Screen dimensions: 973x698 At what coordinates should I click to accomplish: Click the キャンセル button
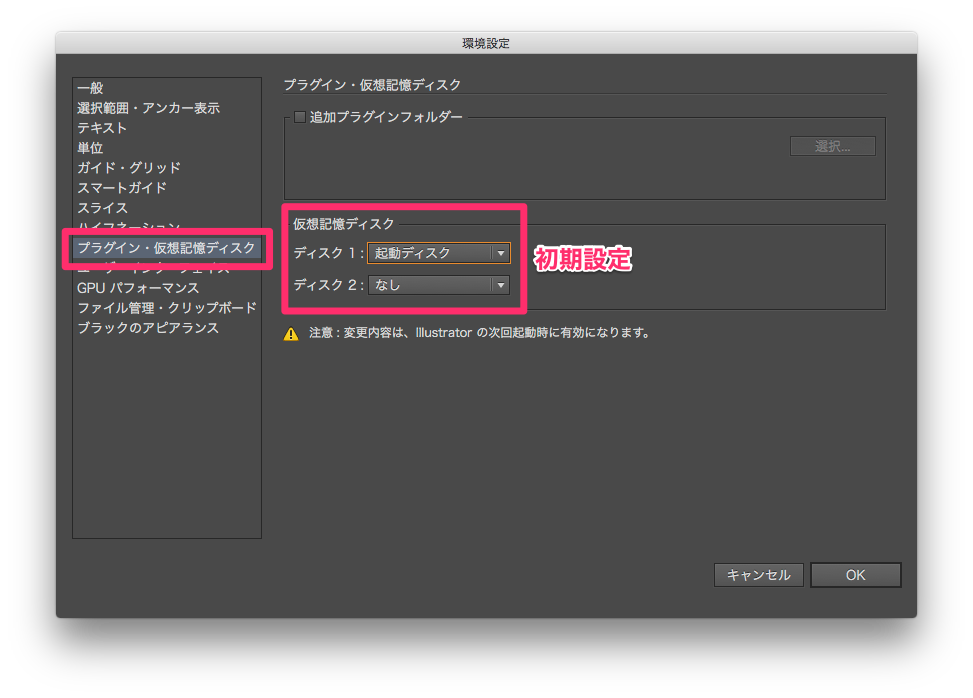click(758, 575)
